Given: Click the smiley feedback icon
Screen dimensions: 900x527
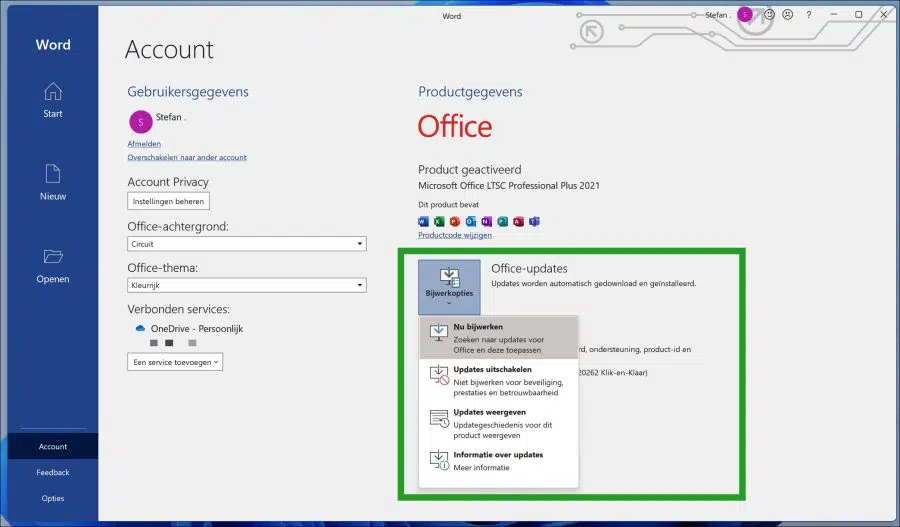Looking at the screenshot, I should 769,14.
